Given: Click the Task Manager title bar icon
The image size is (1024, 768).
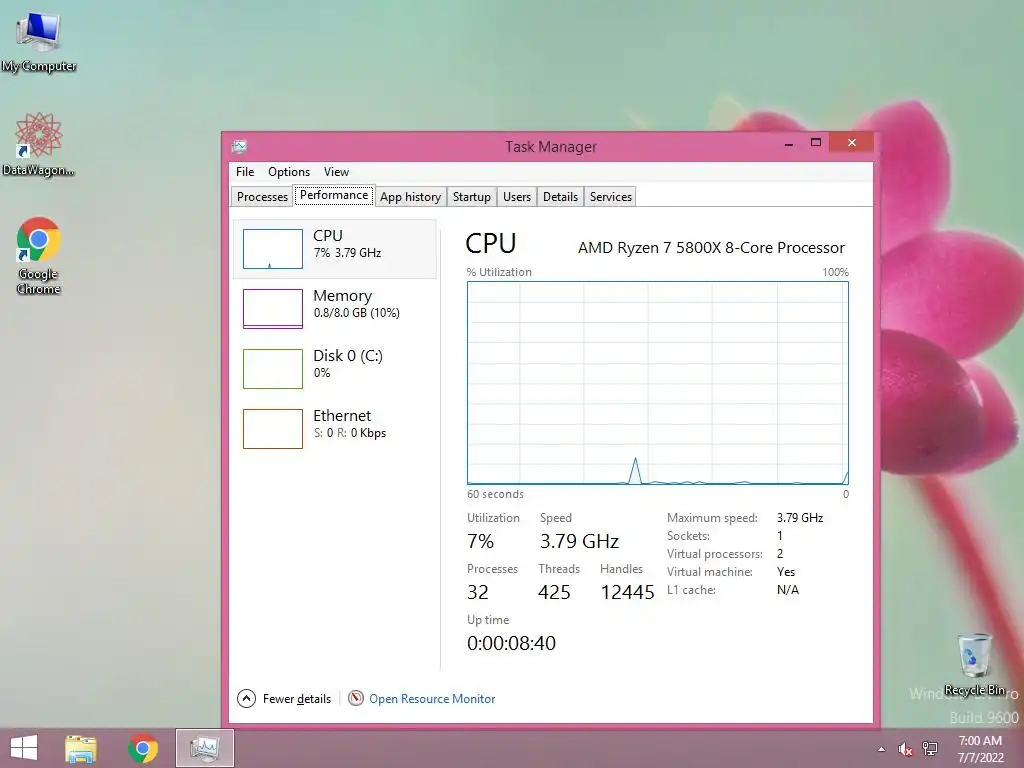Looking at the screenshot, I should pyautogui.click(x=239, y=146).
